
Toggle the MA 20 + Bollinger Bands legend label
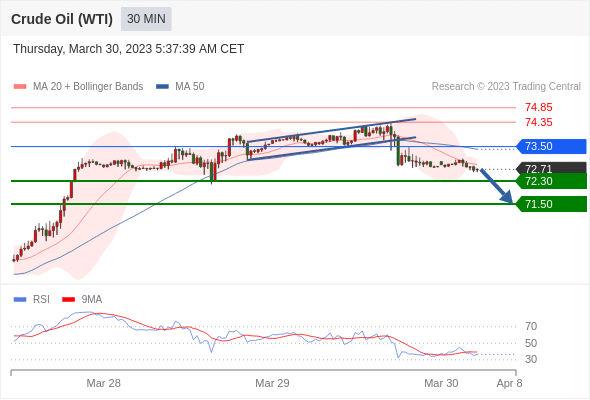click(88, 87)
